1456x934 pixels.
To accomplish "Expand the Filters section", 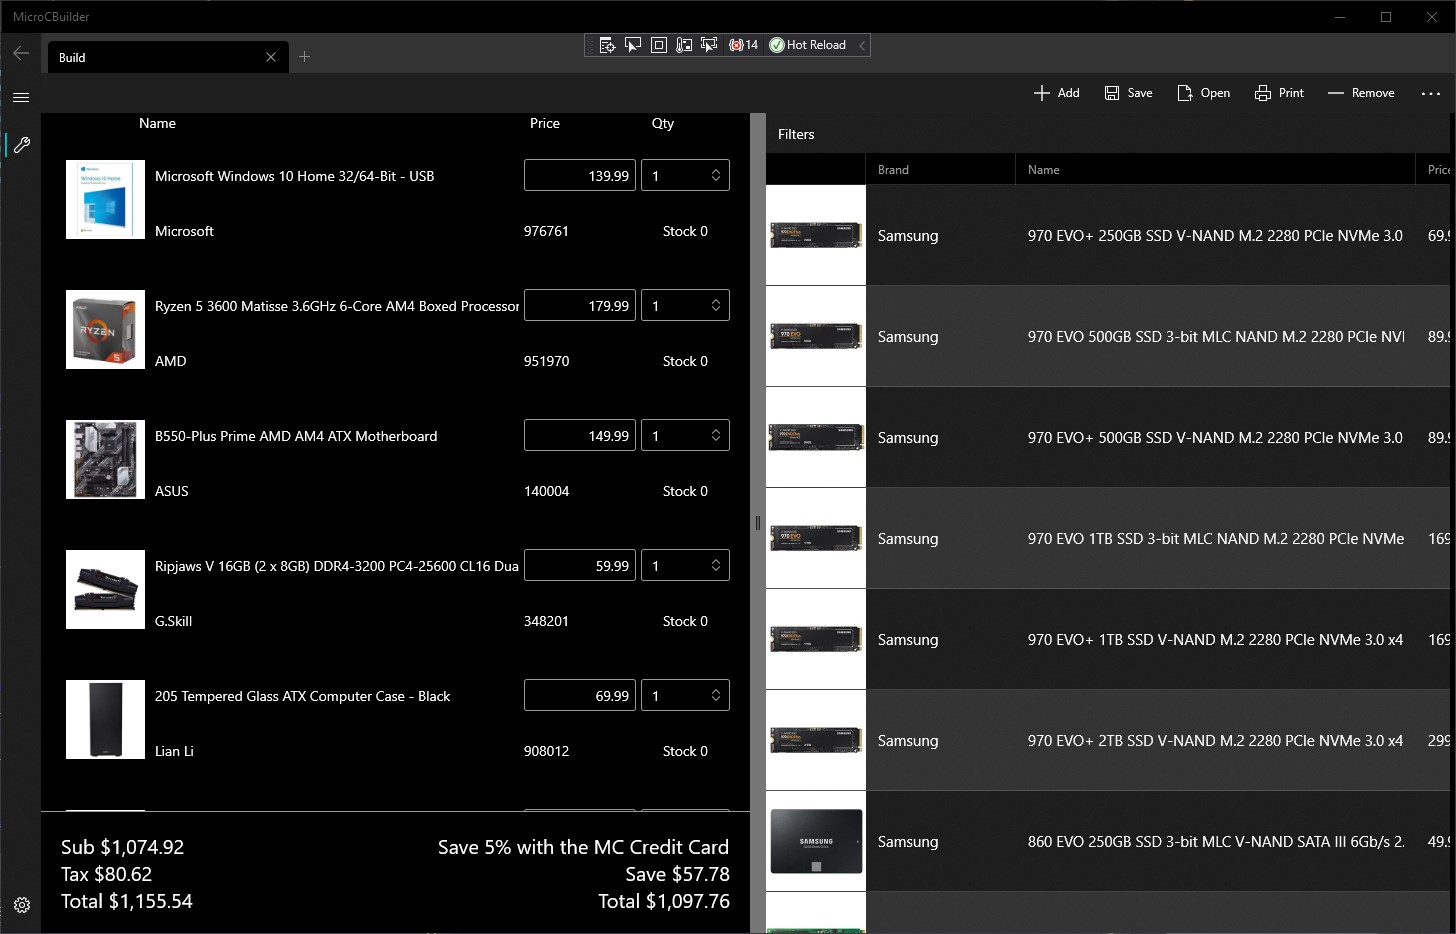I will pos(796,134).
